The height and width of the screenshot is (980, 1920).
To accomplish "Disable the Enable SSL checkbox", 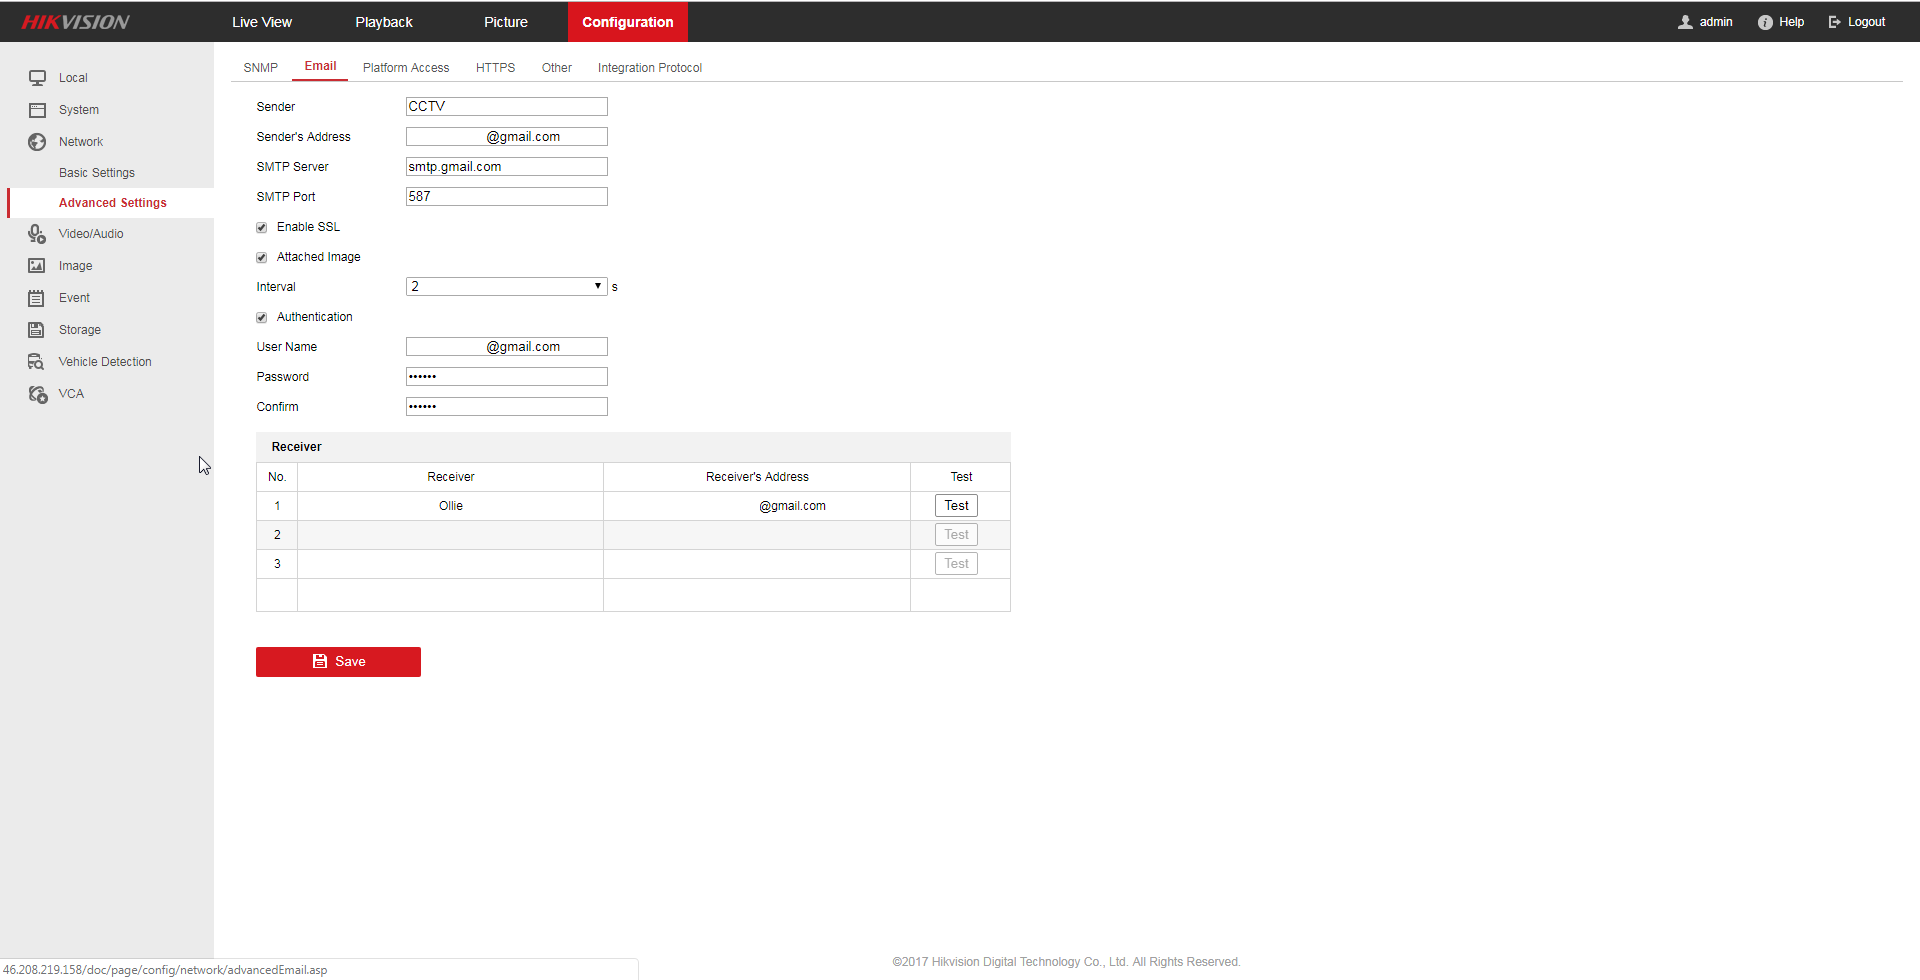I will 262,228.
